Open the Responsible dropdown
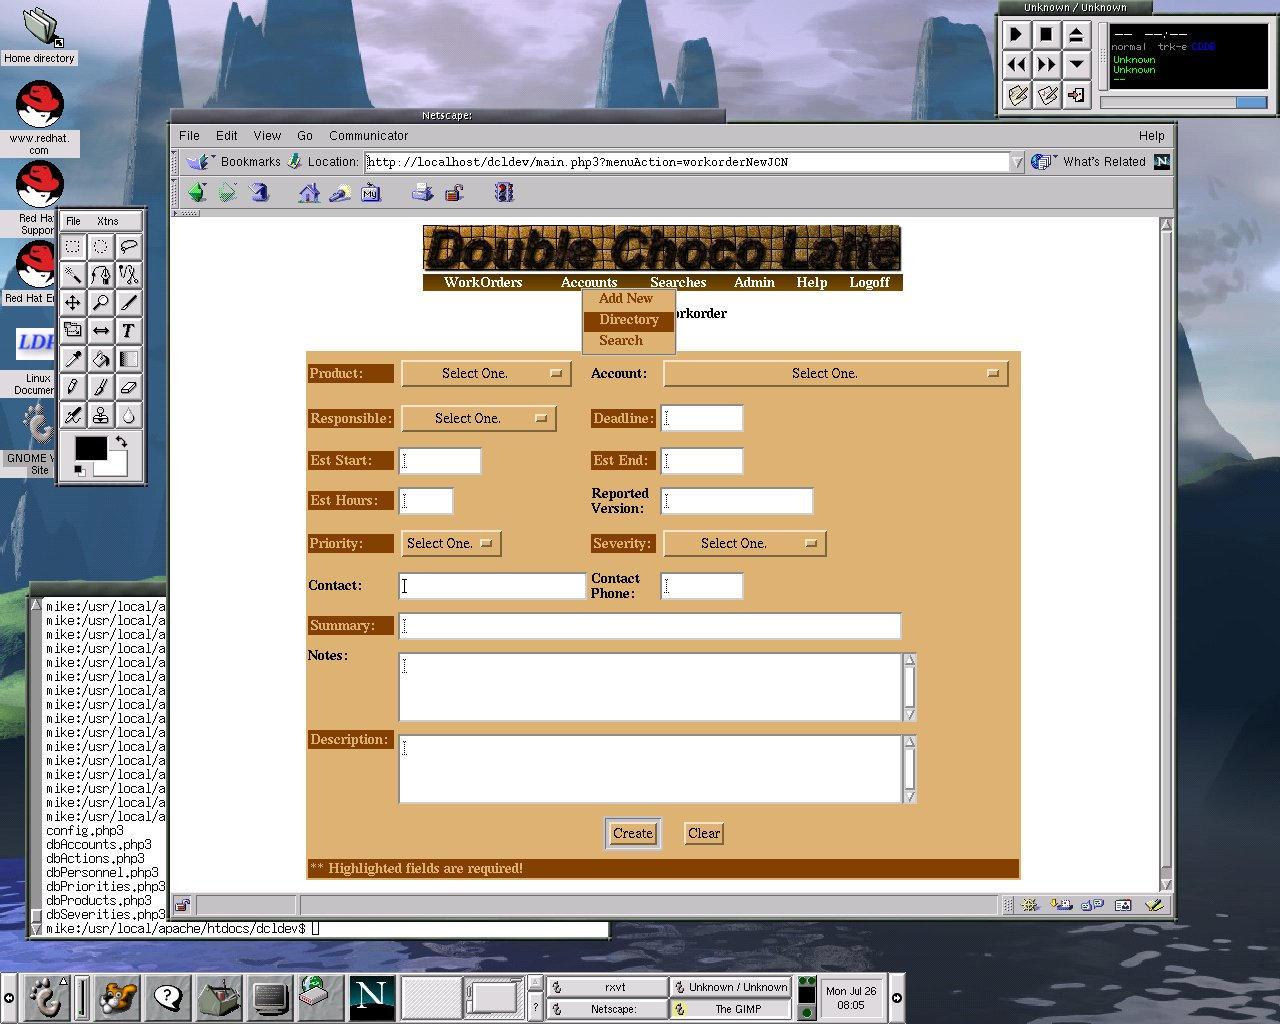1280x1024 pixels. pos(478,418)
